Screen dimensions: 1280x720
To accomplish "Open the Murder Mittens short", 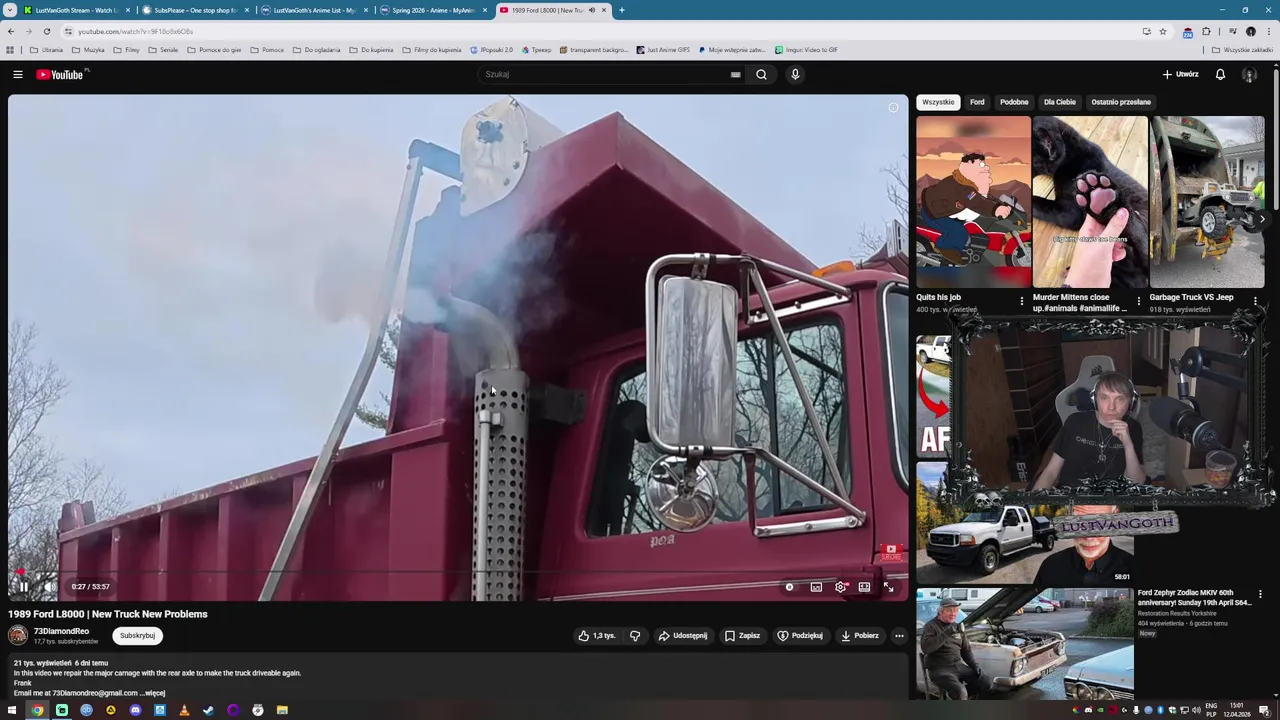I will (1090, 202).
